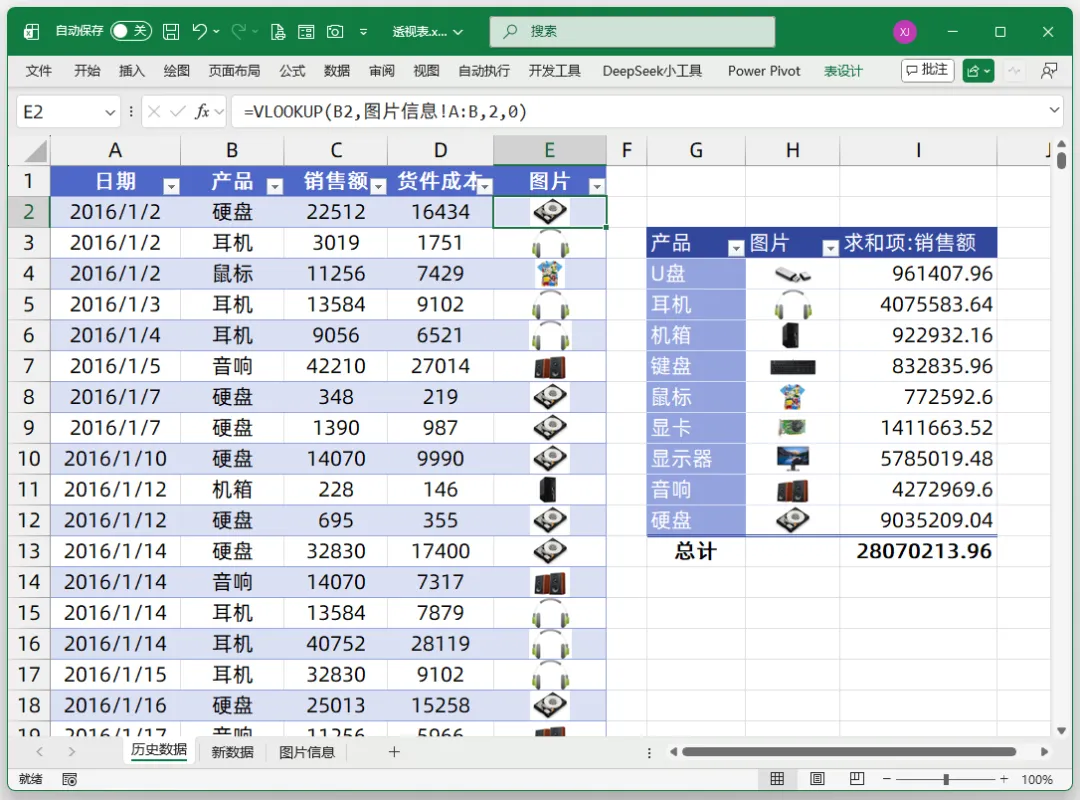Click the macro recording icon in status bar
The image size is (1080, 800).
coord(70,779)
